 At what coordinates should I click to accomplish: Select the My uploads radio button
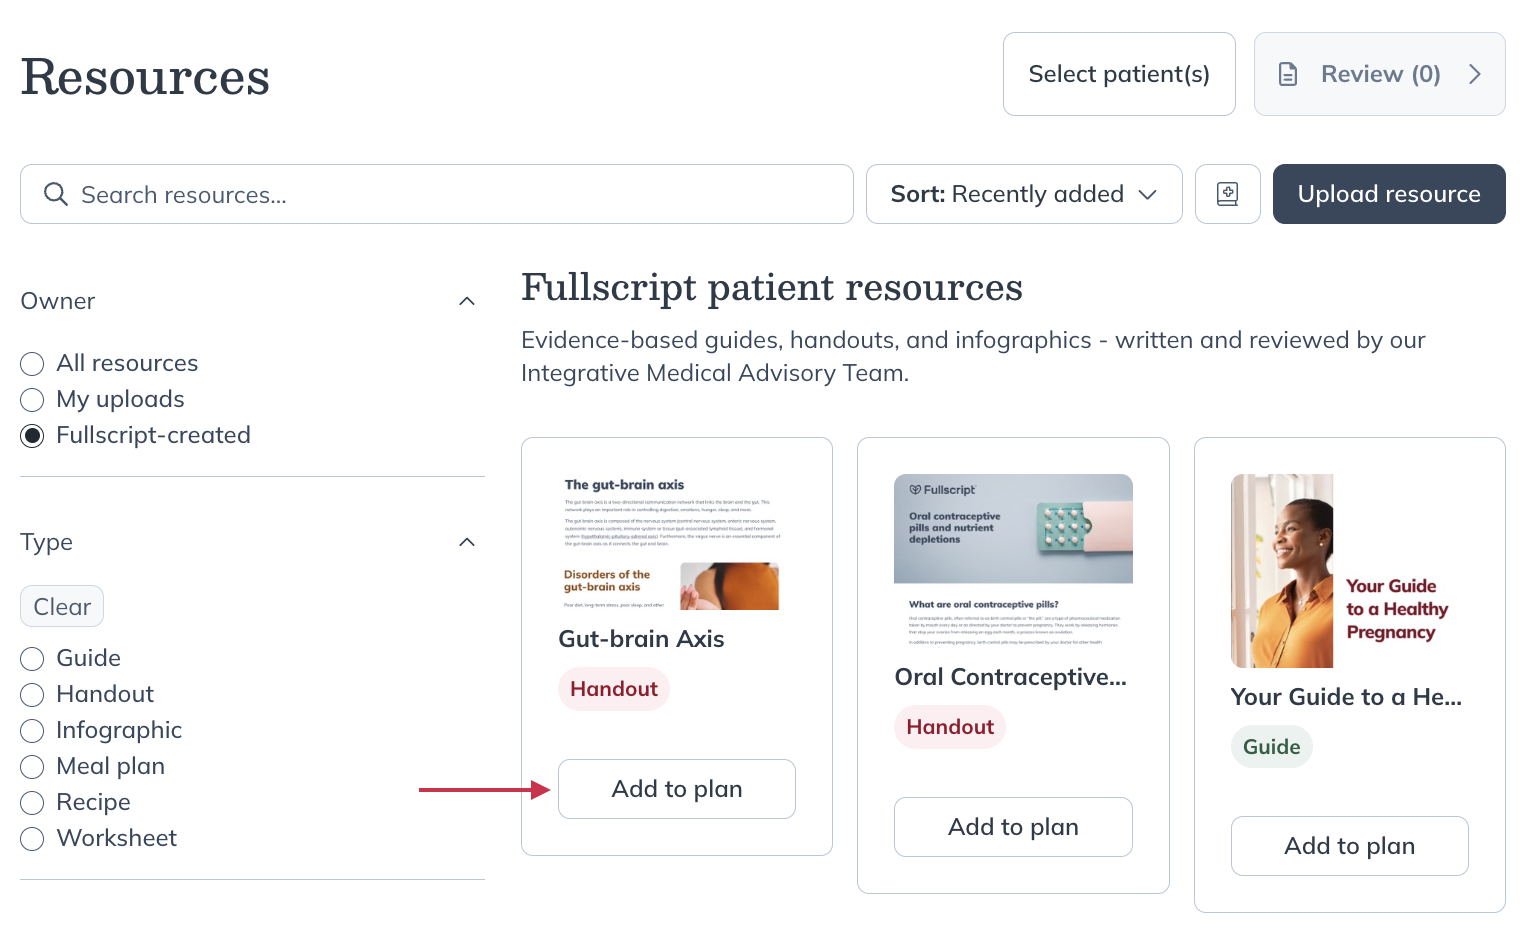(x=31, y=399)
